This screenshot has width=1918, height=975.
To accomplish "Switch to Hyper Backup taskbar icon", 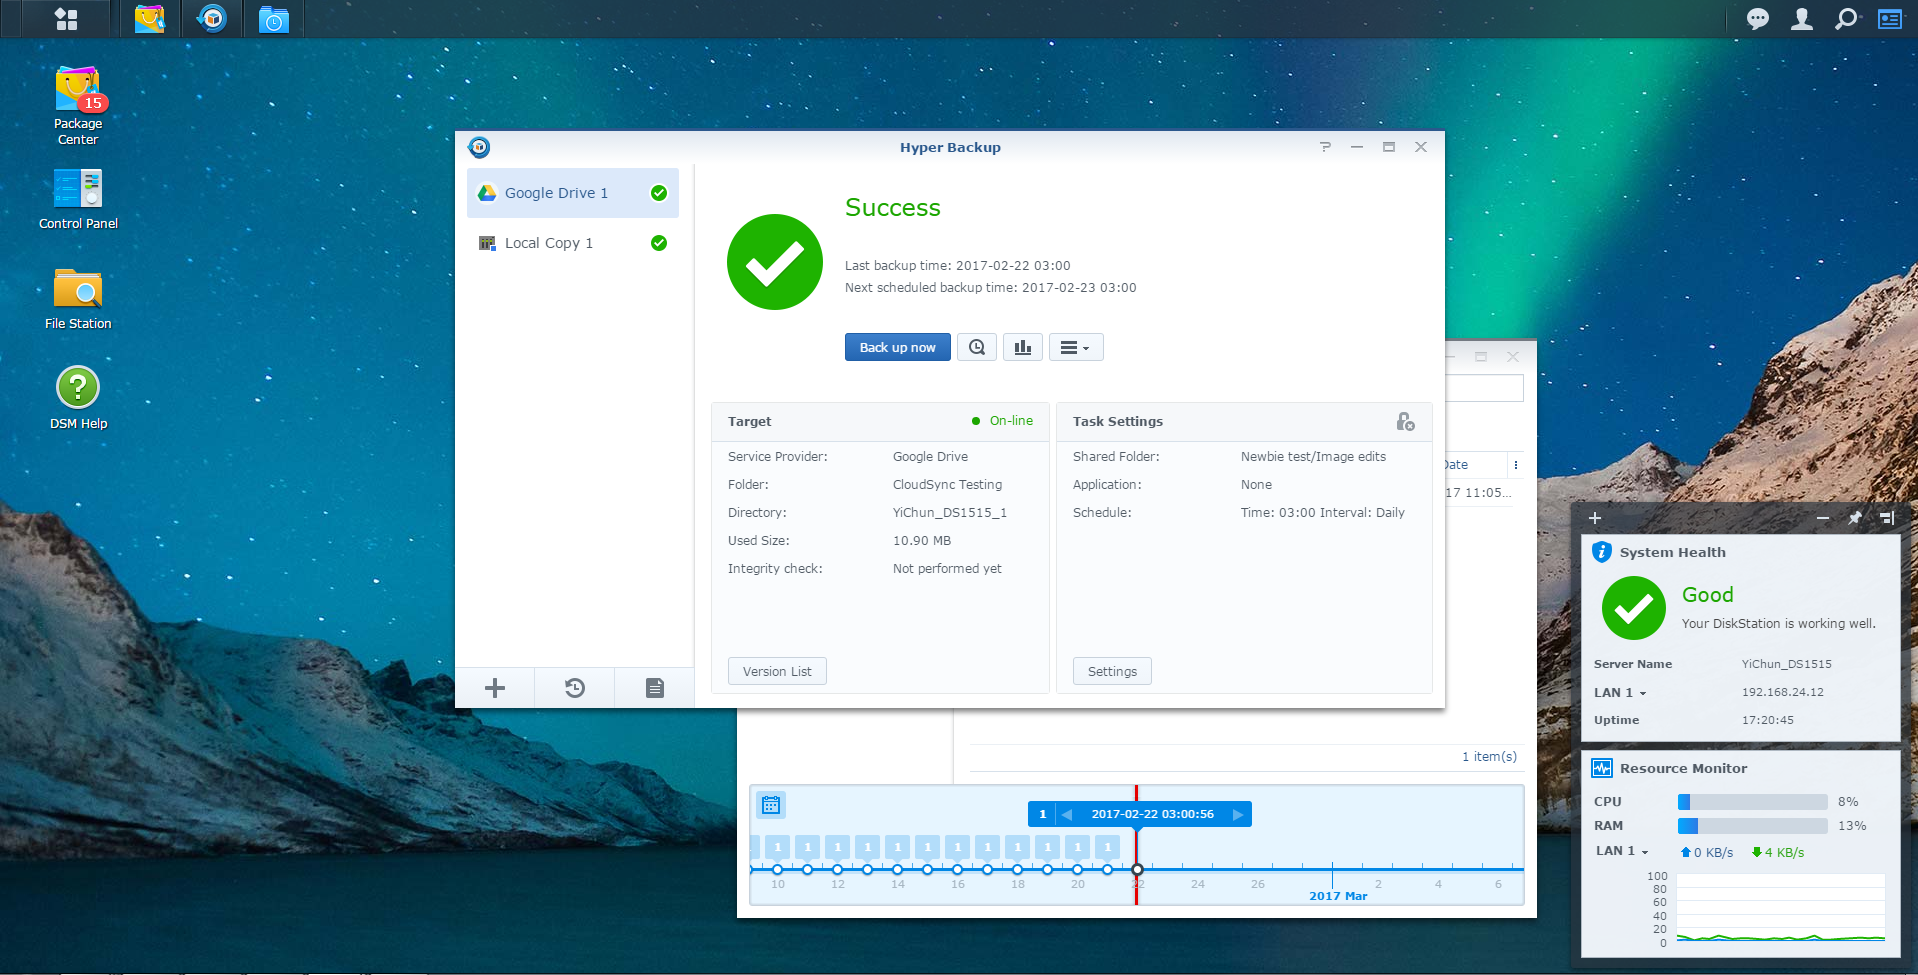I will coord(212,19).
